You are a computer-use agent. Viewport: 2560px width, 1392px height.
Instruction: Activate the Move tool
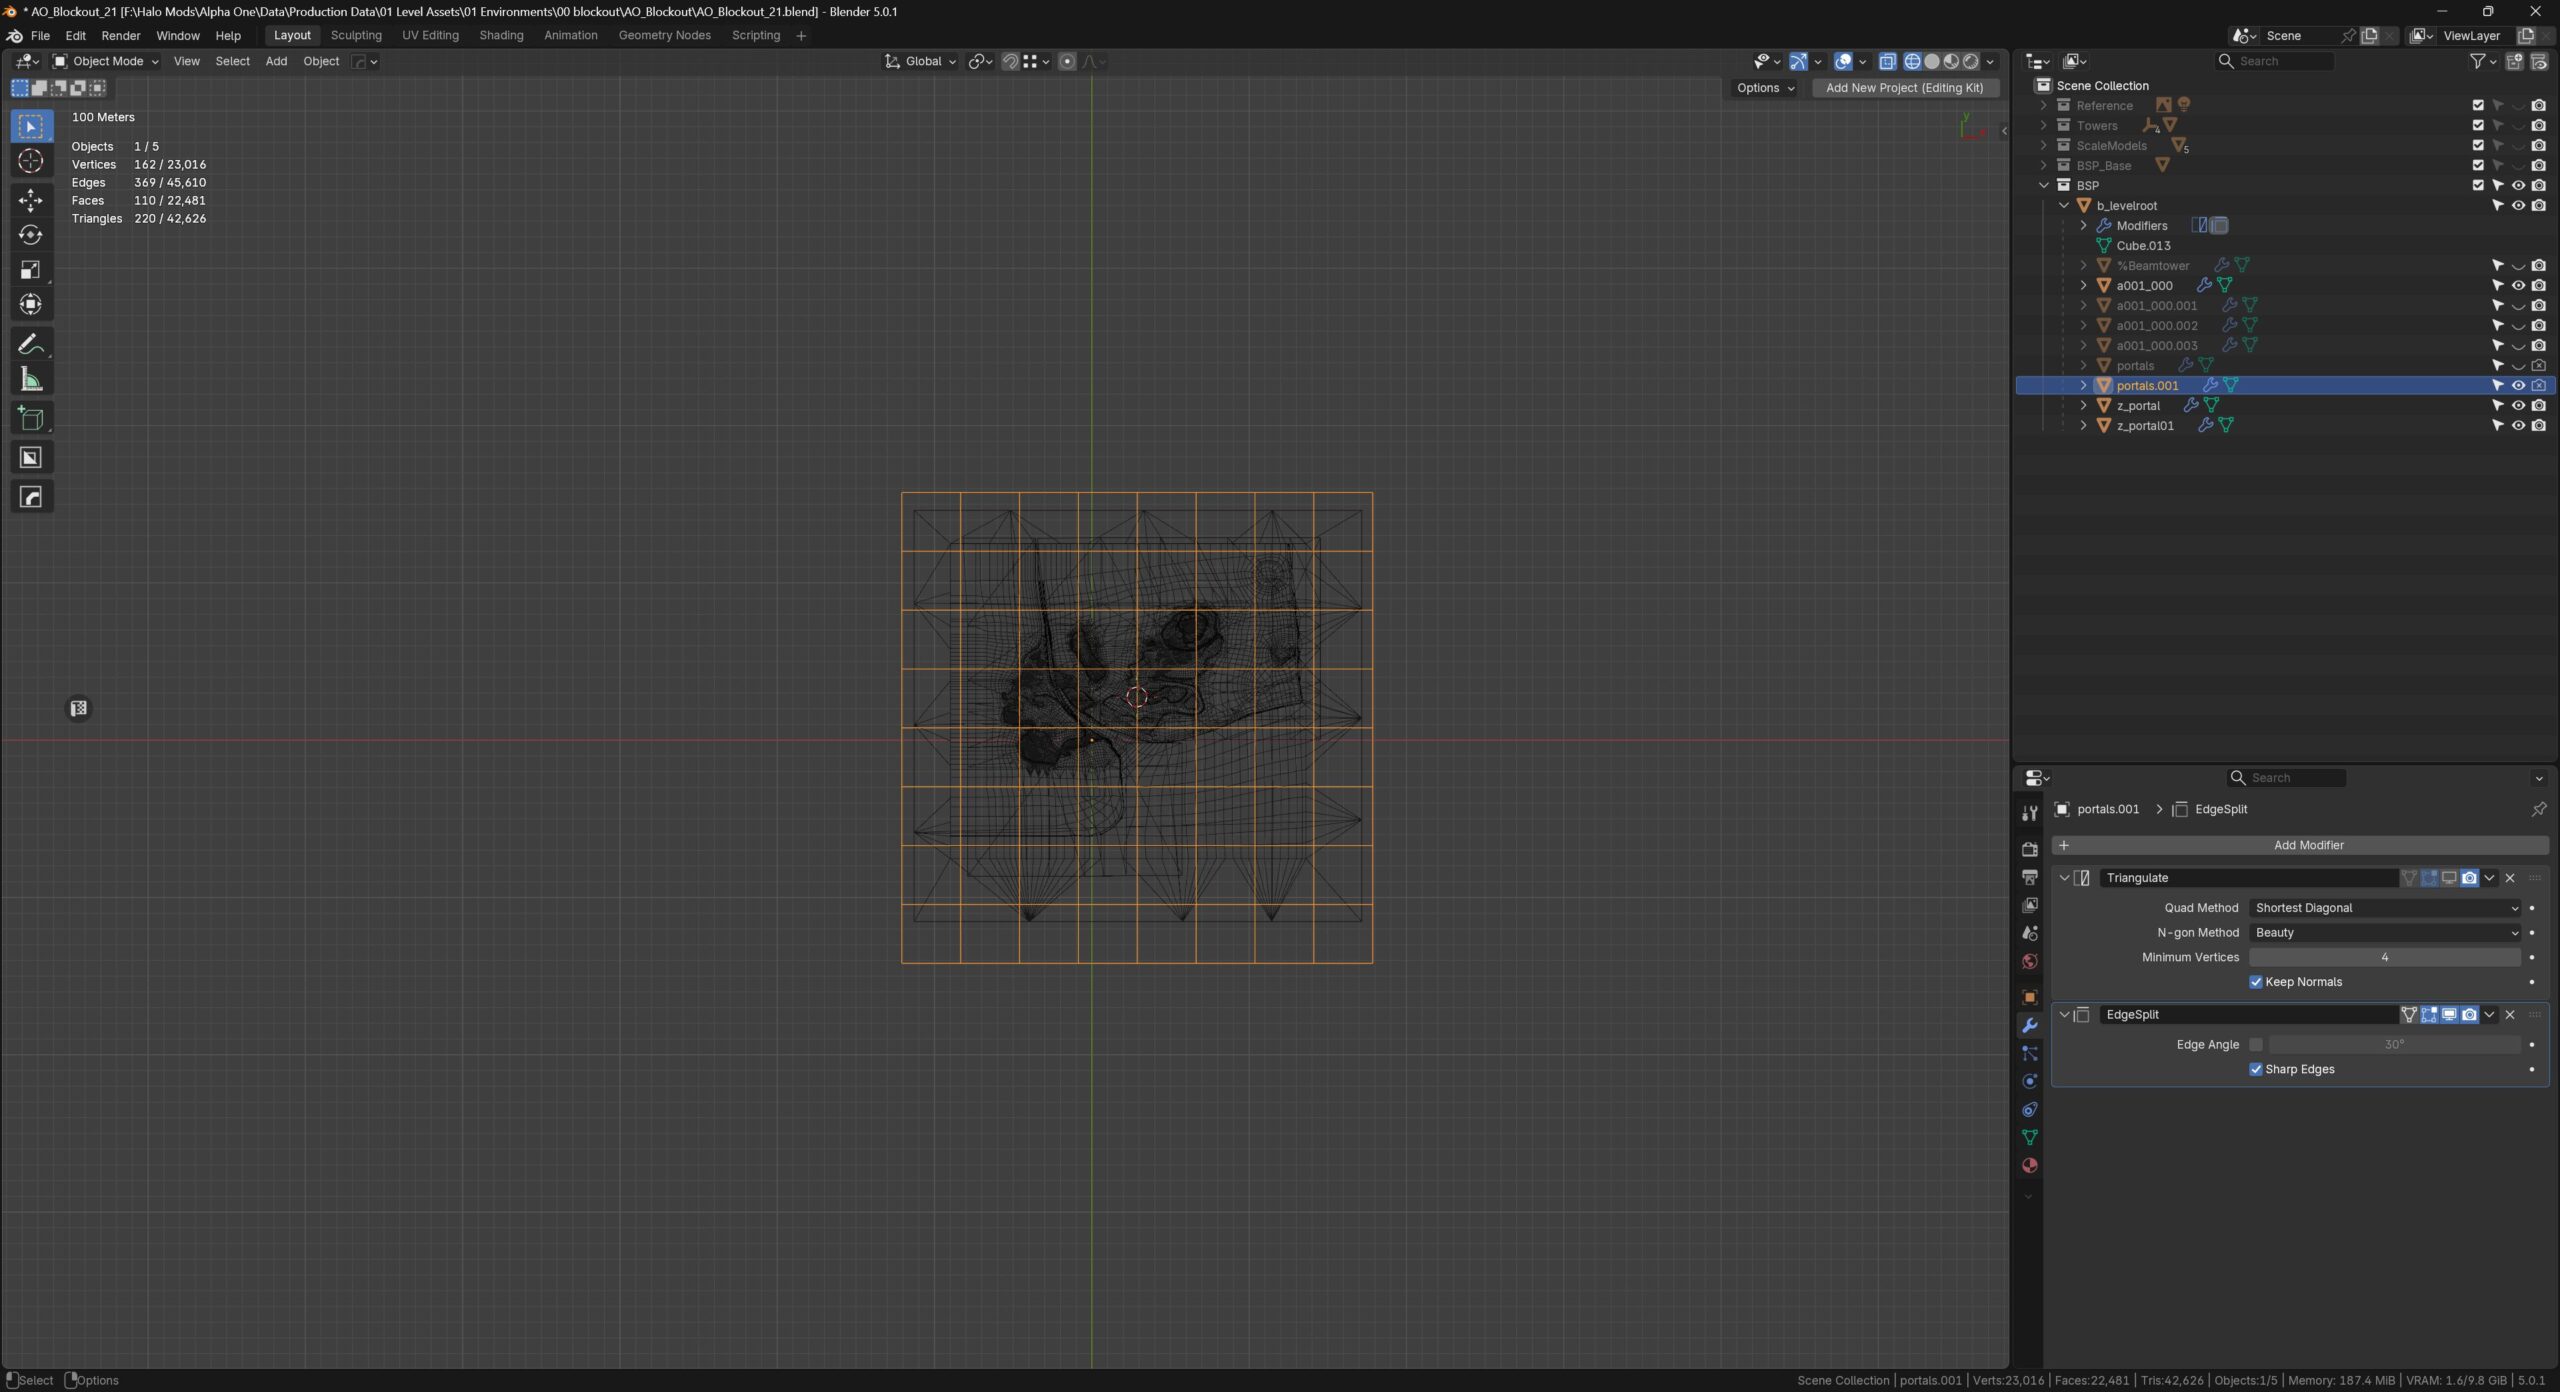[30, 200]
